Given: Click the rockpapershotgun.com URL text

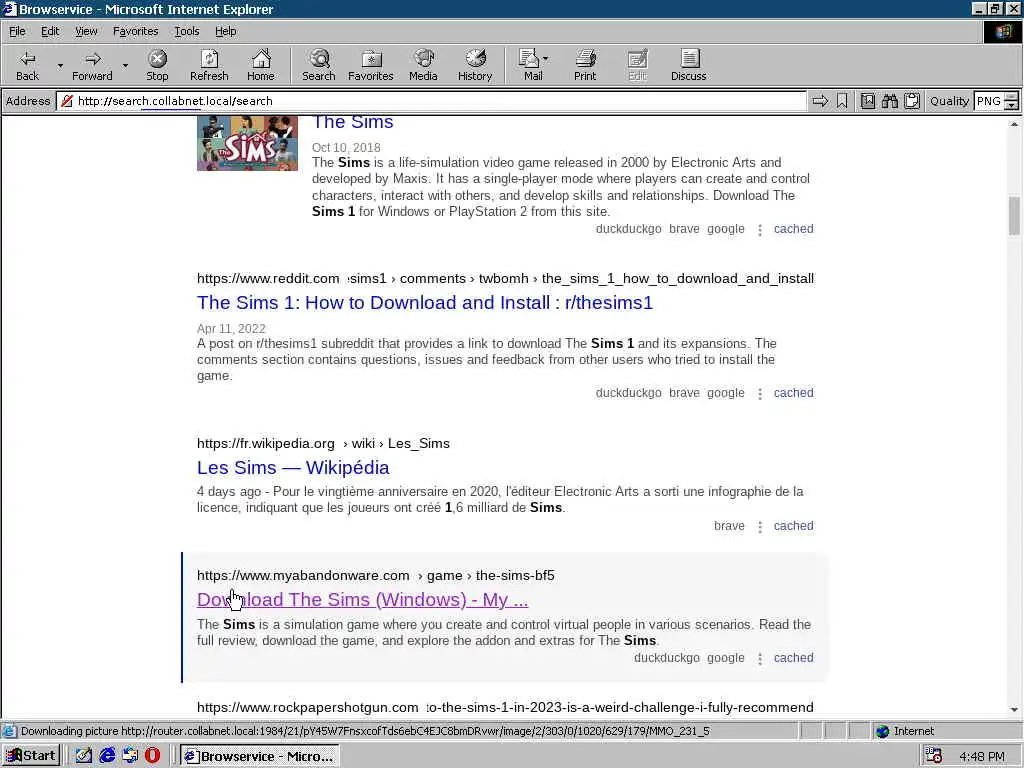Looking at the screenshot, I should pos(308,707).
